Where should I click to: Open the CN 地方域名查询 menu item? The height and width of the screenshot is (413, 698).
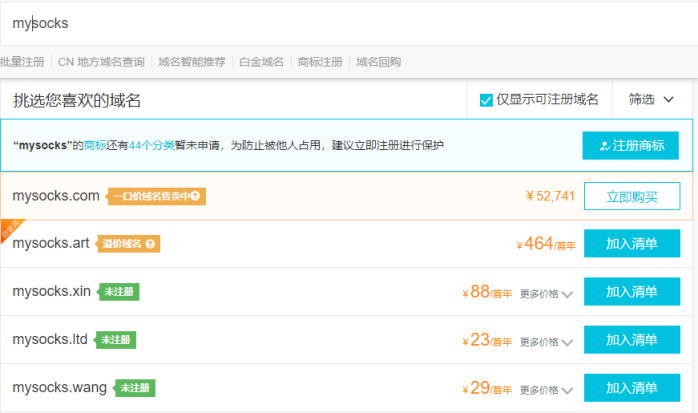(101, 62)
